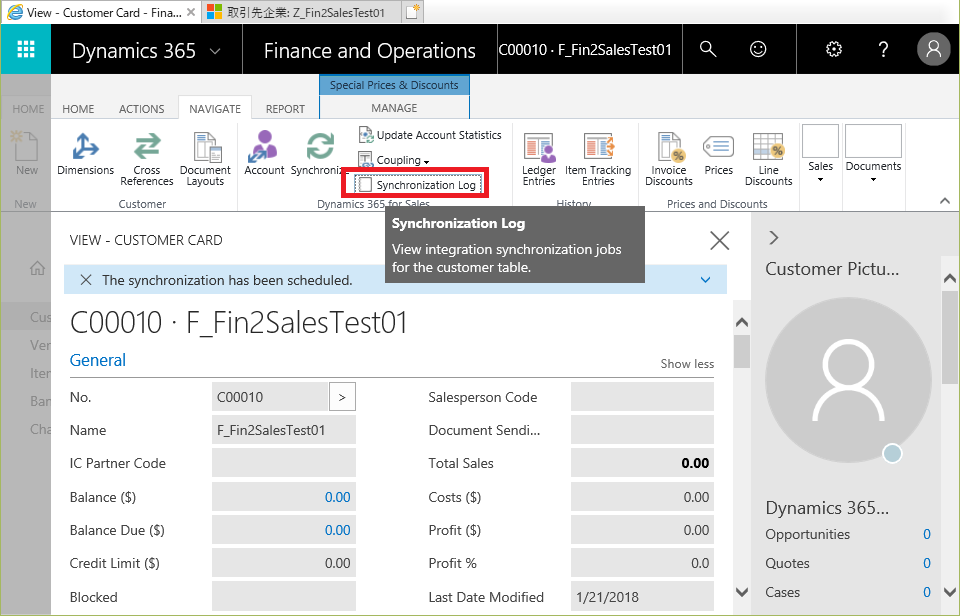Open Cross References
The image size is (960, 616).
[x=147, y=159]
